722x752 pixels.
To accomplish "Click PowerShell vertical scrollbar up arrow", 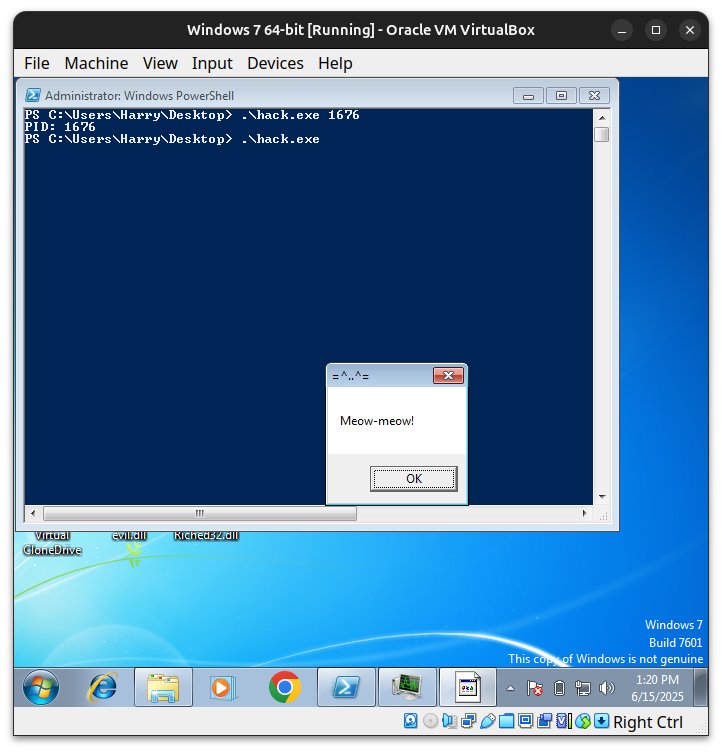I will [x=602, y=118].
